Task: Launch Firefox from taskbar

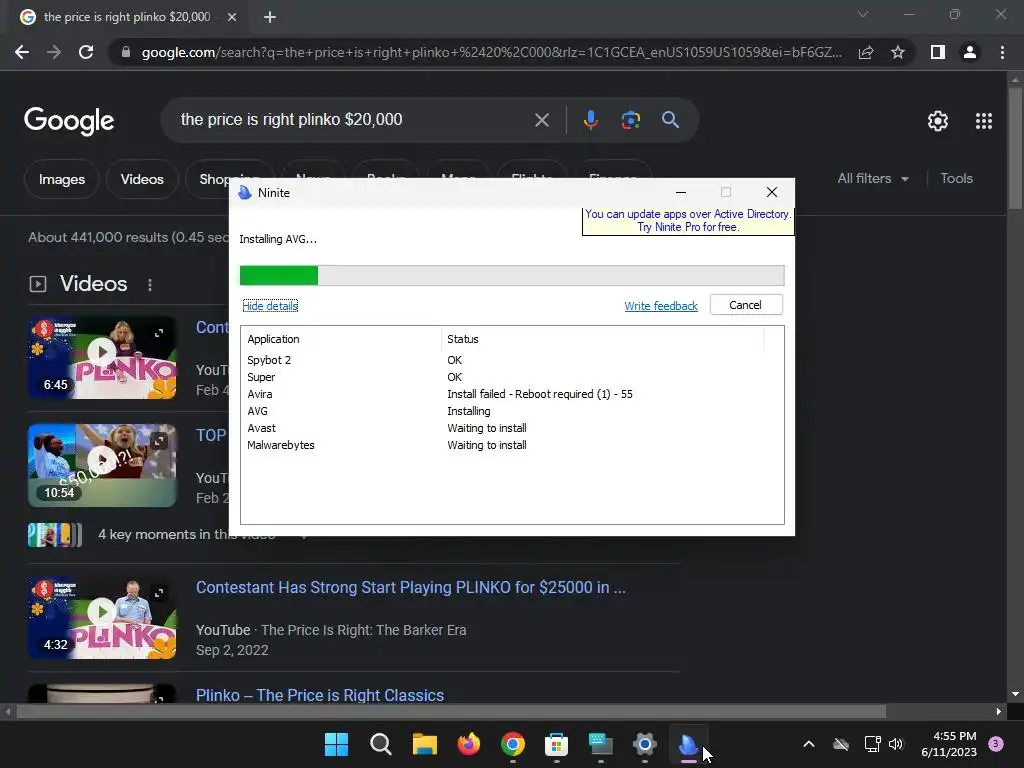Action: [x=468, y=744]
